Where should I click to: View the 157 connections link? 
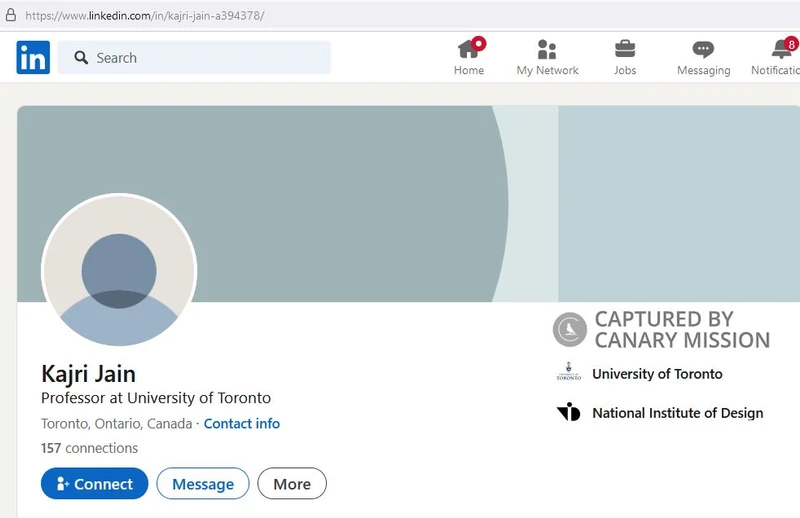[x=89, y=448]
